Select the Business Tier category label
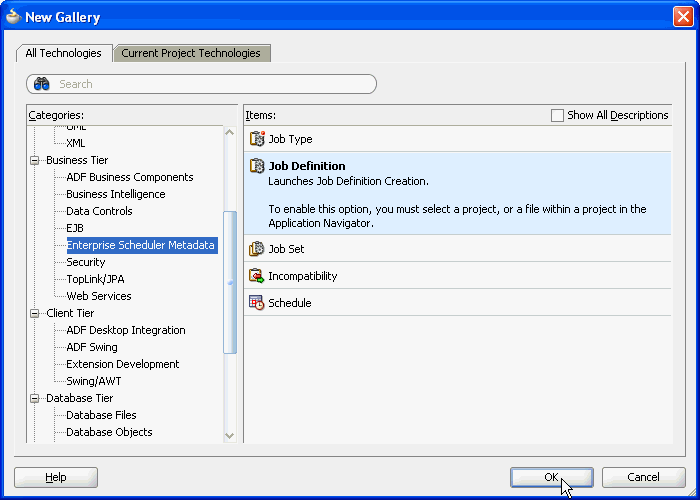Image resolution: width=700 pixels, height=500 pixels. coord(77,160)
